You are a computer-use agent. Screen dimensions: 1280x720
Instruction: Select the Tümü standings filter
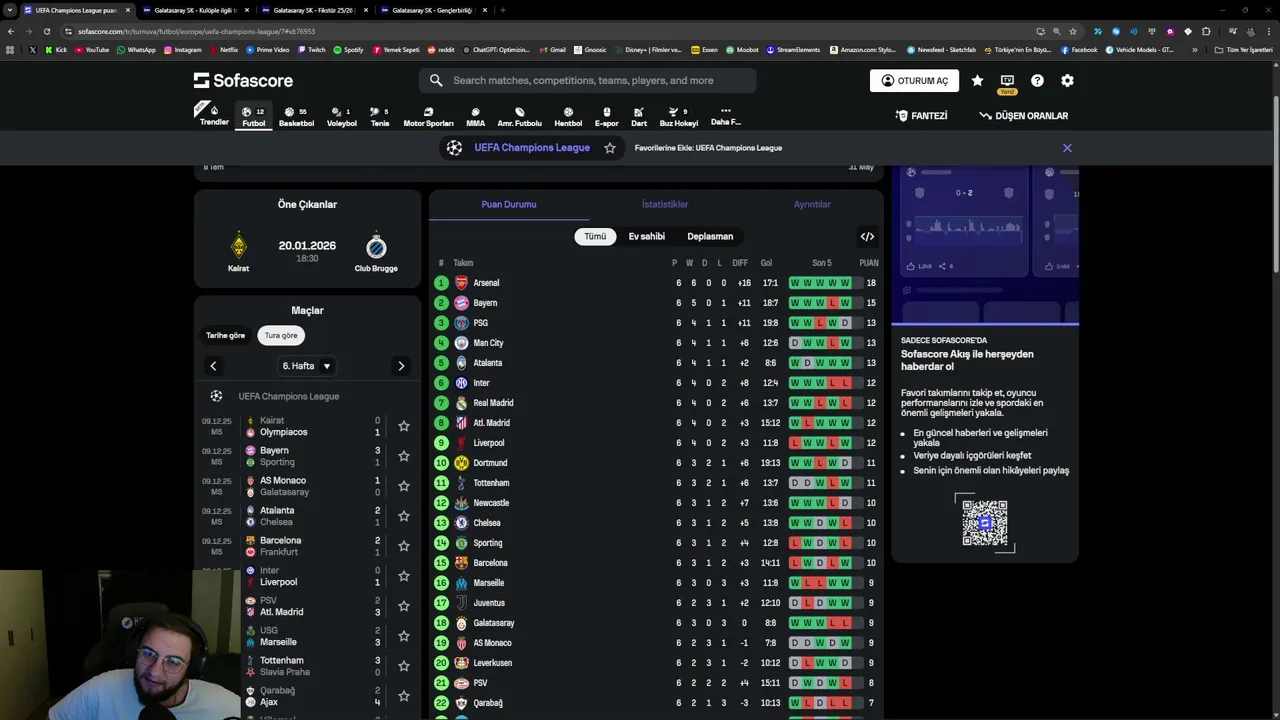[595, 237]
